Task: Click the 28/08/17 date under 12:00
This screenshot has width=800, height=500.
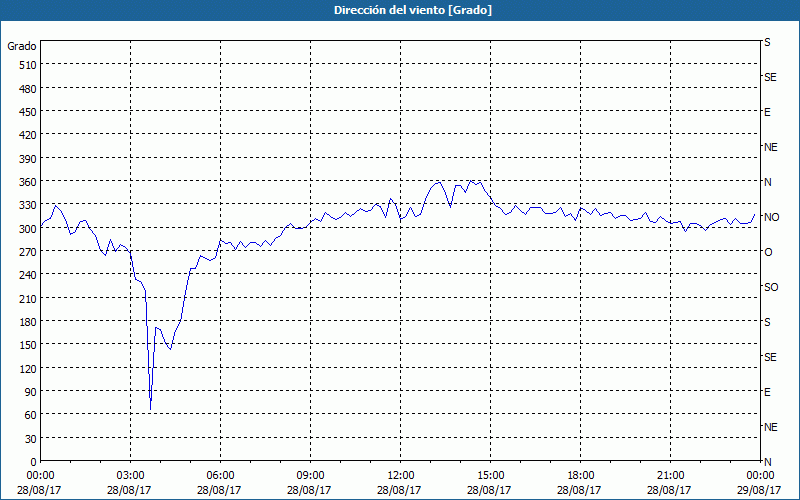Action: tap(399, 490)
